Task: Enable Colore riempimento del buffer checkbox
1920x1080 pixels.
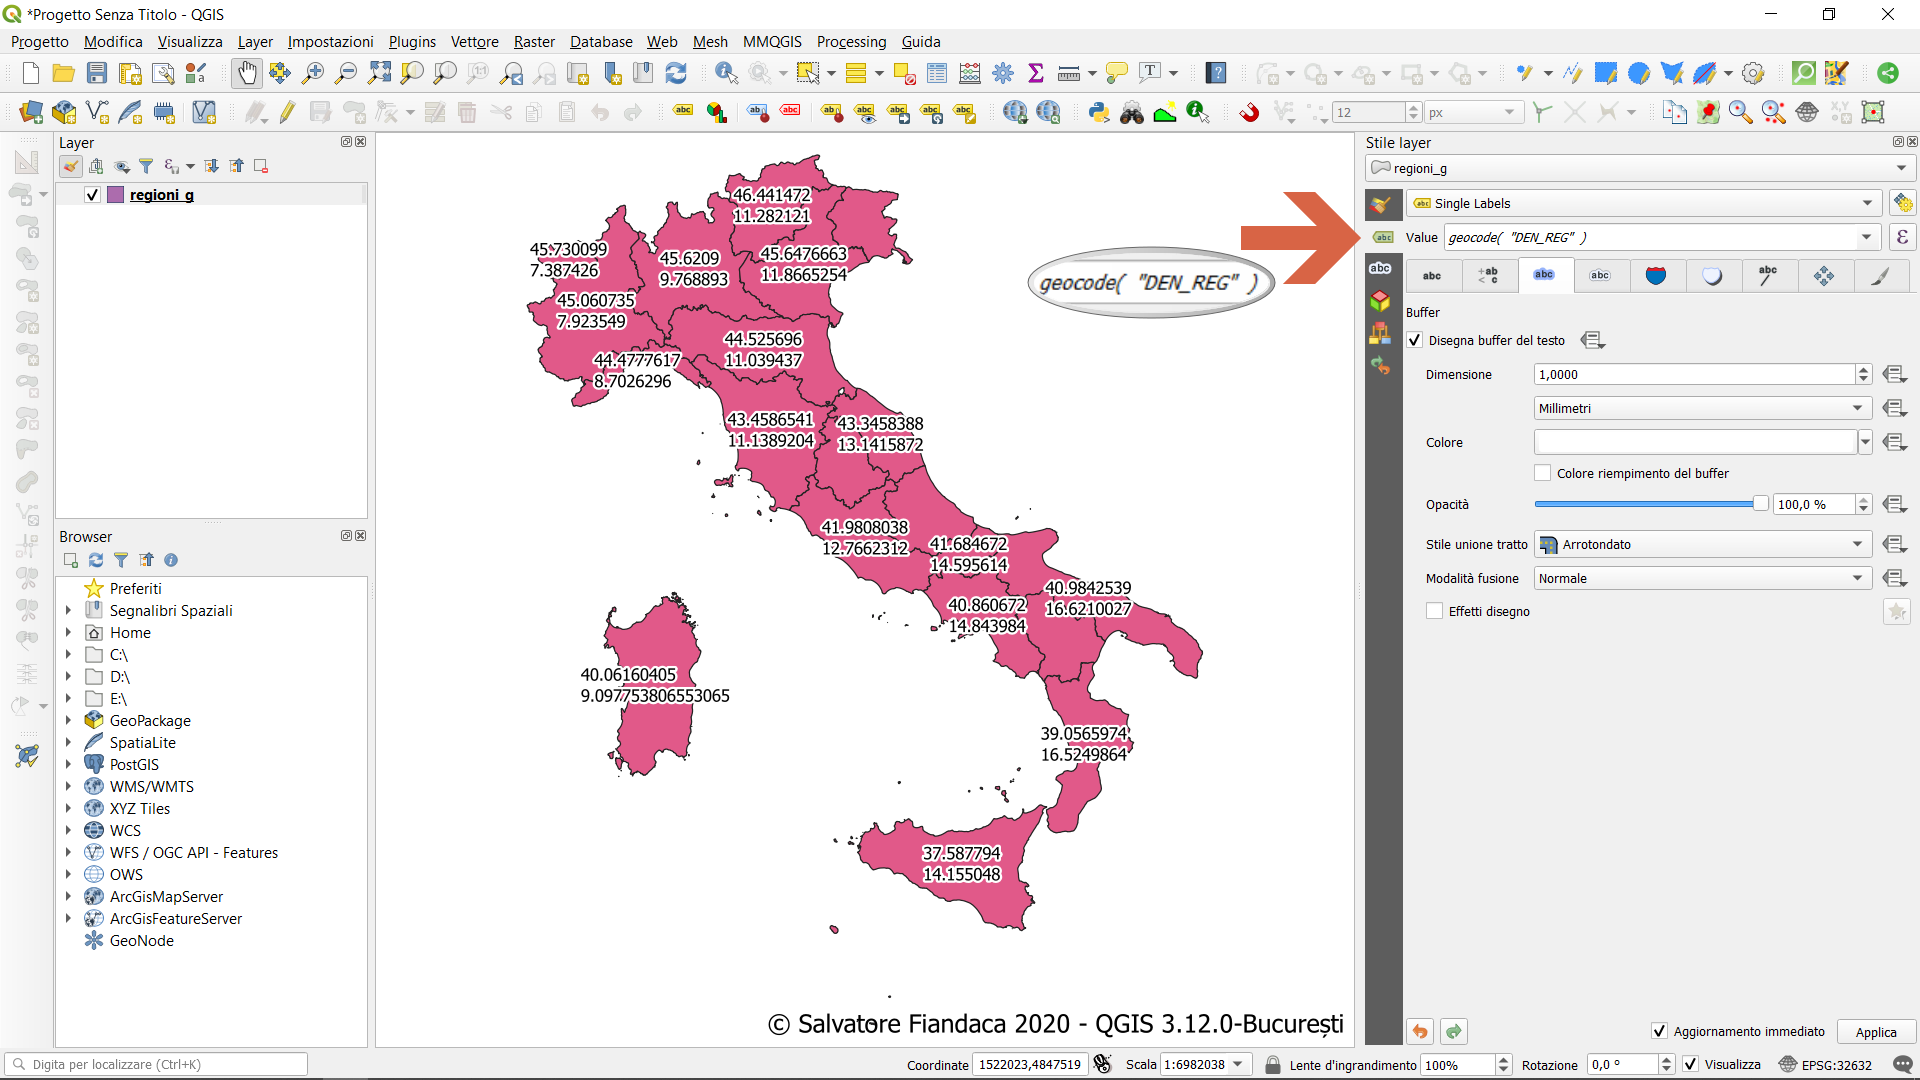Action: [x=1543, y=473]
